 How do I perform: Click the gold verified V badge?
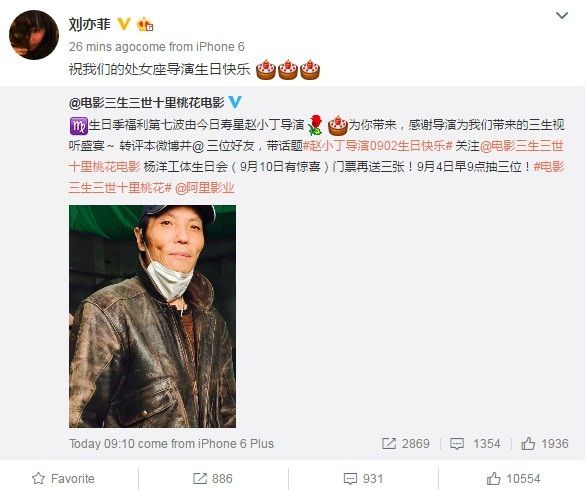[124, 24]
